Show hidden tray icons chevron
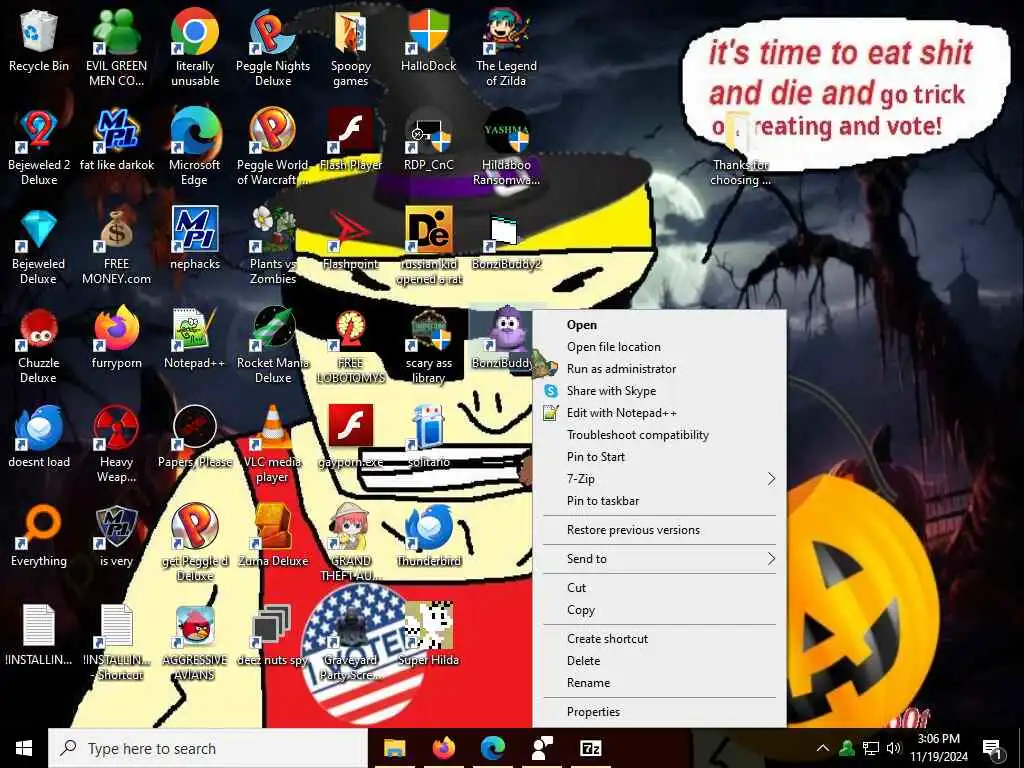The height and width of the screenshot is (768, 1024). coord(823,748)
